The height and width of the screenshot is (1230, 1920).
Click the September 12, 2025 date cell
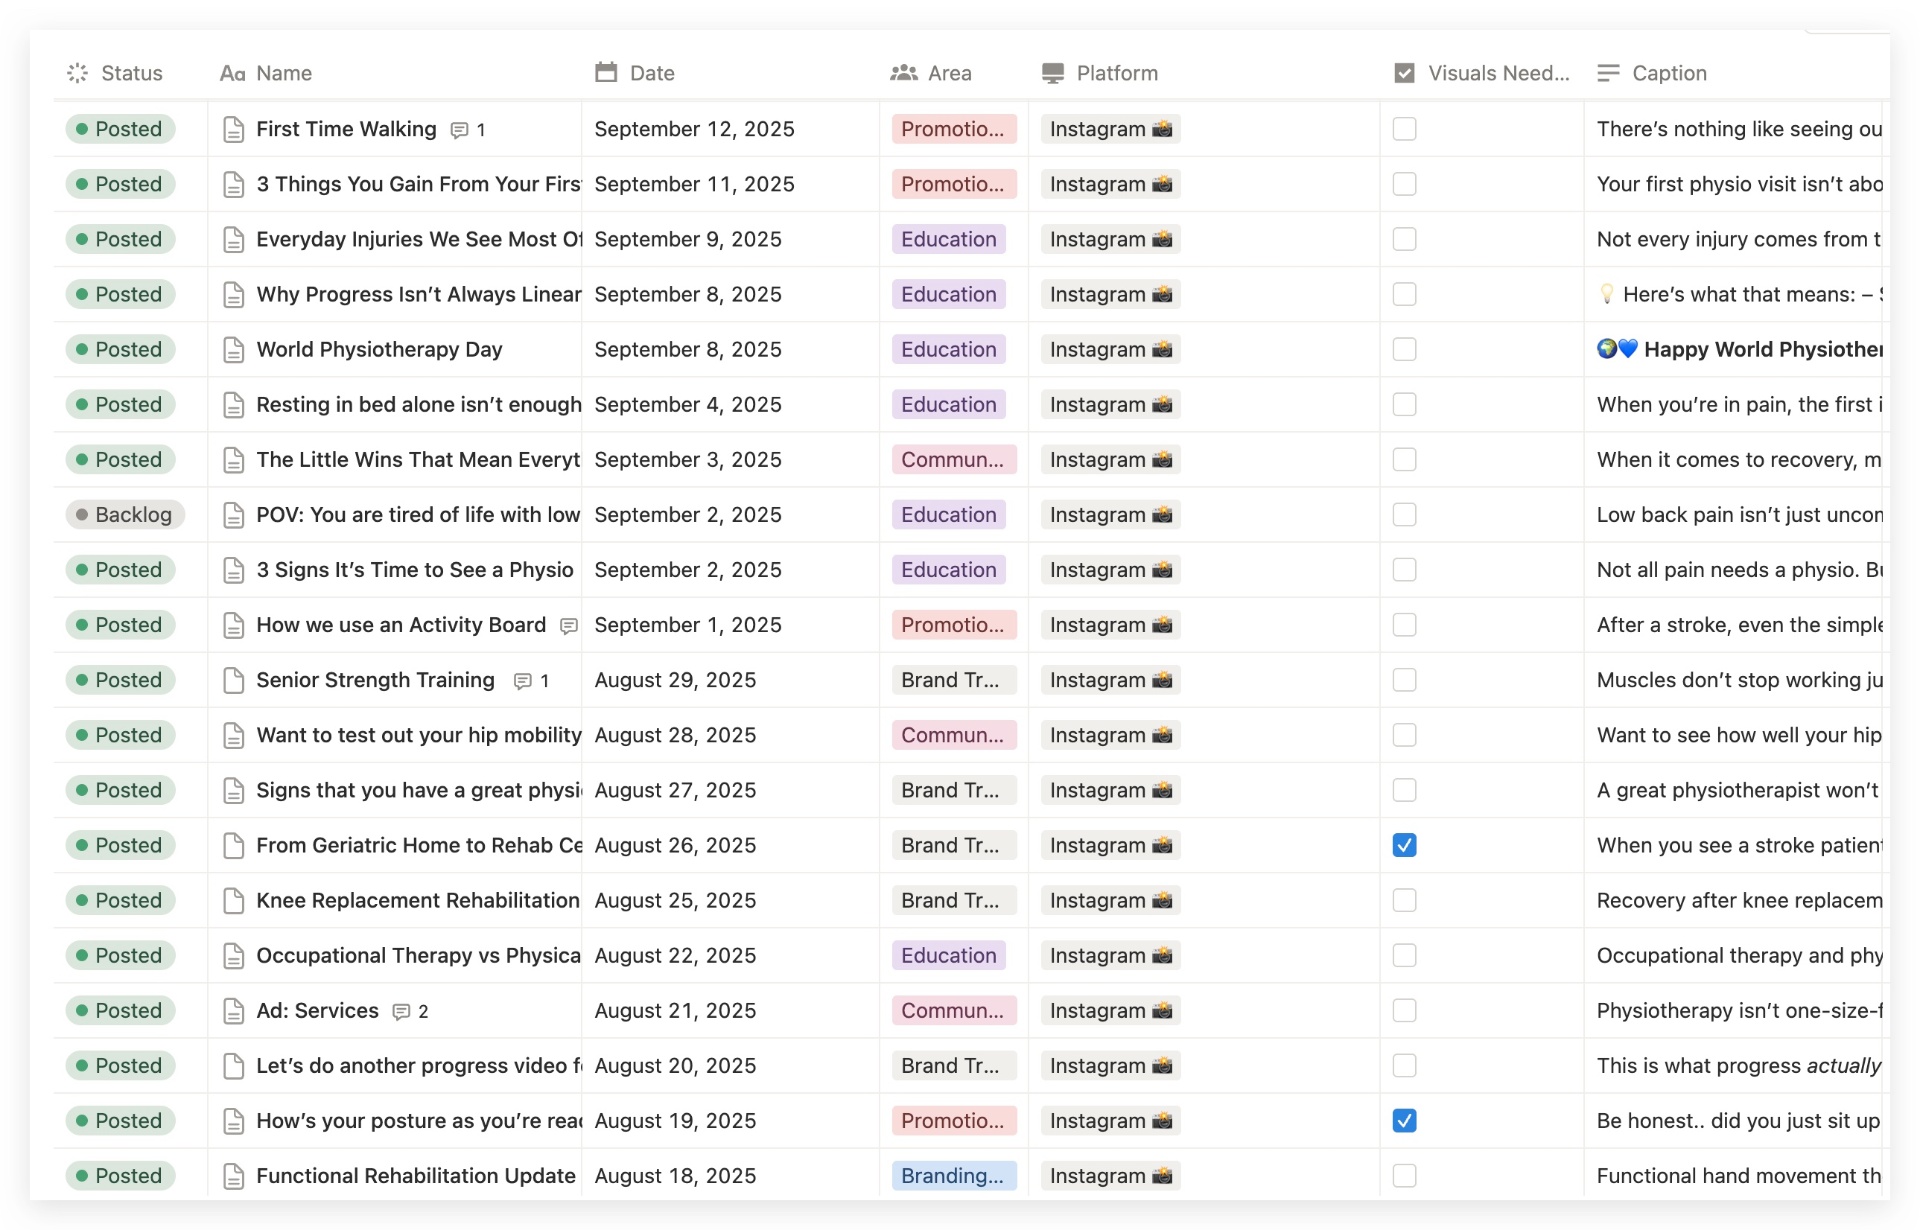(730, 129)
